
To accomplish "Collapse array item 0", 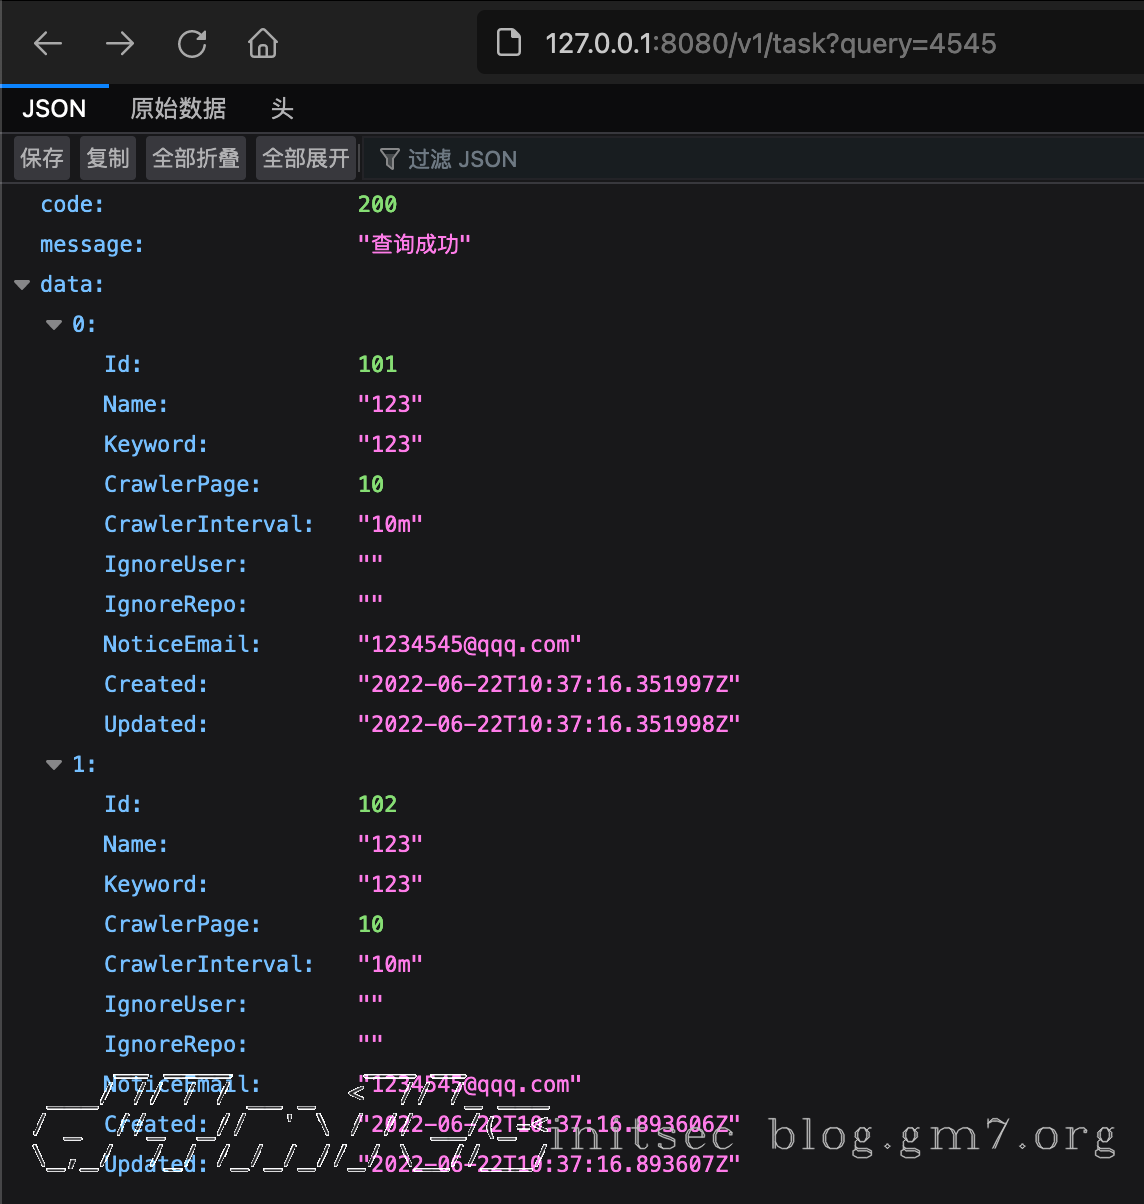I will (x=53, y=324).
